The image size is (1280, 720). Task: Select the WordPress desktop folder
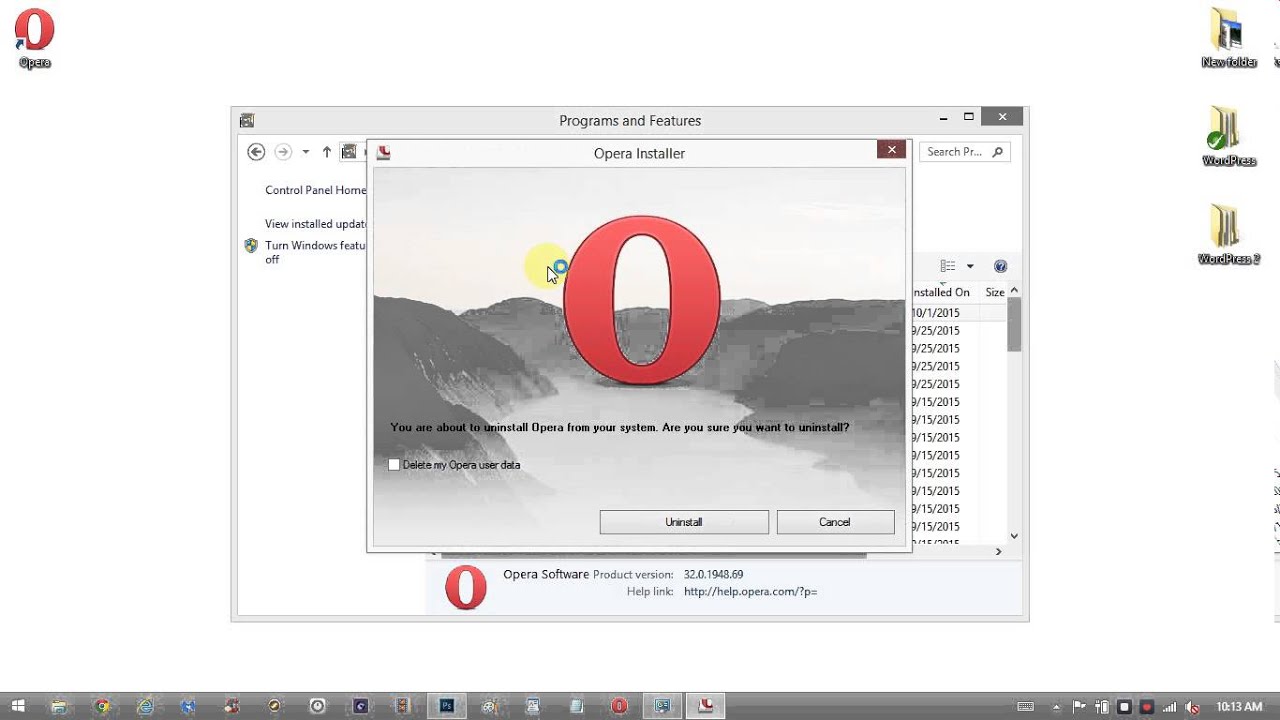click(1229, 136)
